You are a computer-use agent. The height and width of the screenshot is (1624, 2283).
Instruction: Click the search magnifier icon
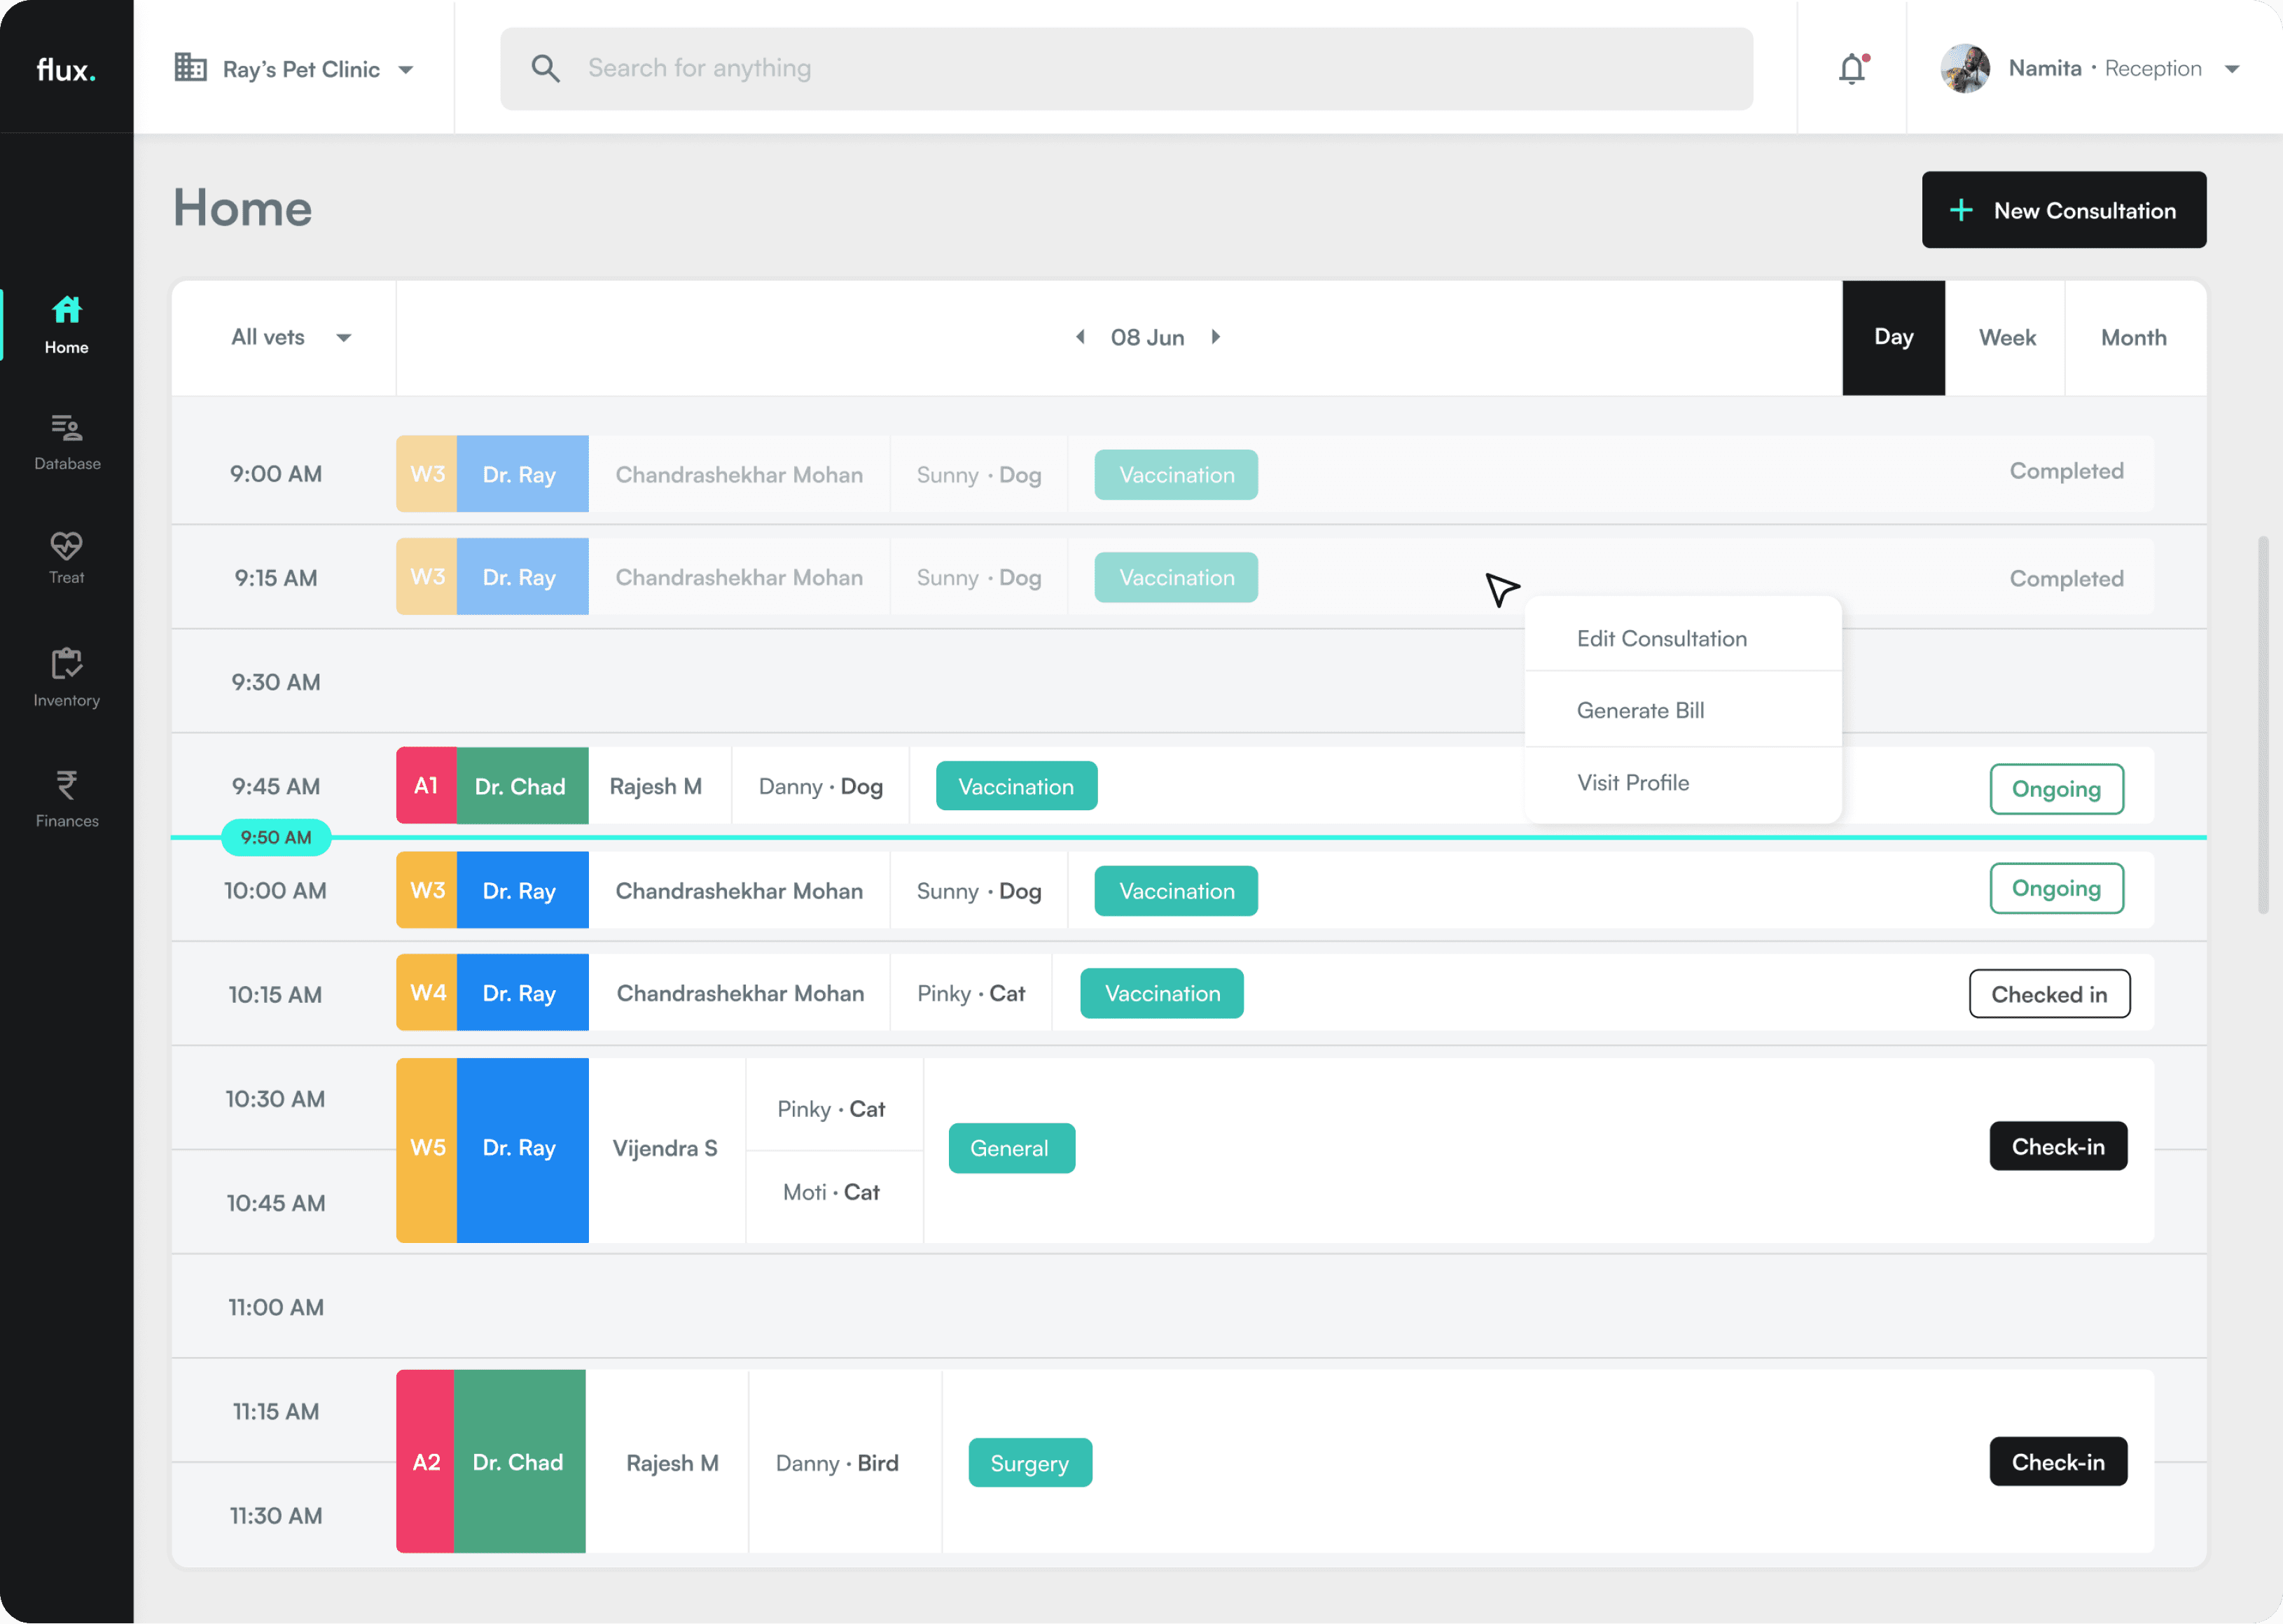point(545,69)
